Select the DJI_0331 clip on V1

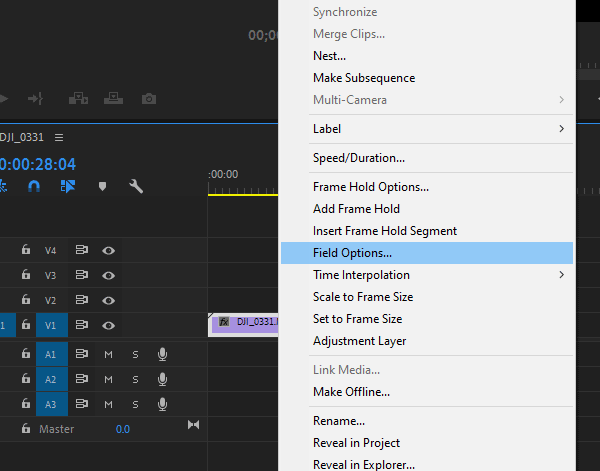[245, 322]
